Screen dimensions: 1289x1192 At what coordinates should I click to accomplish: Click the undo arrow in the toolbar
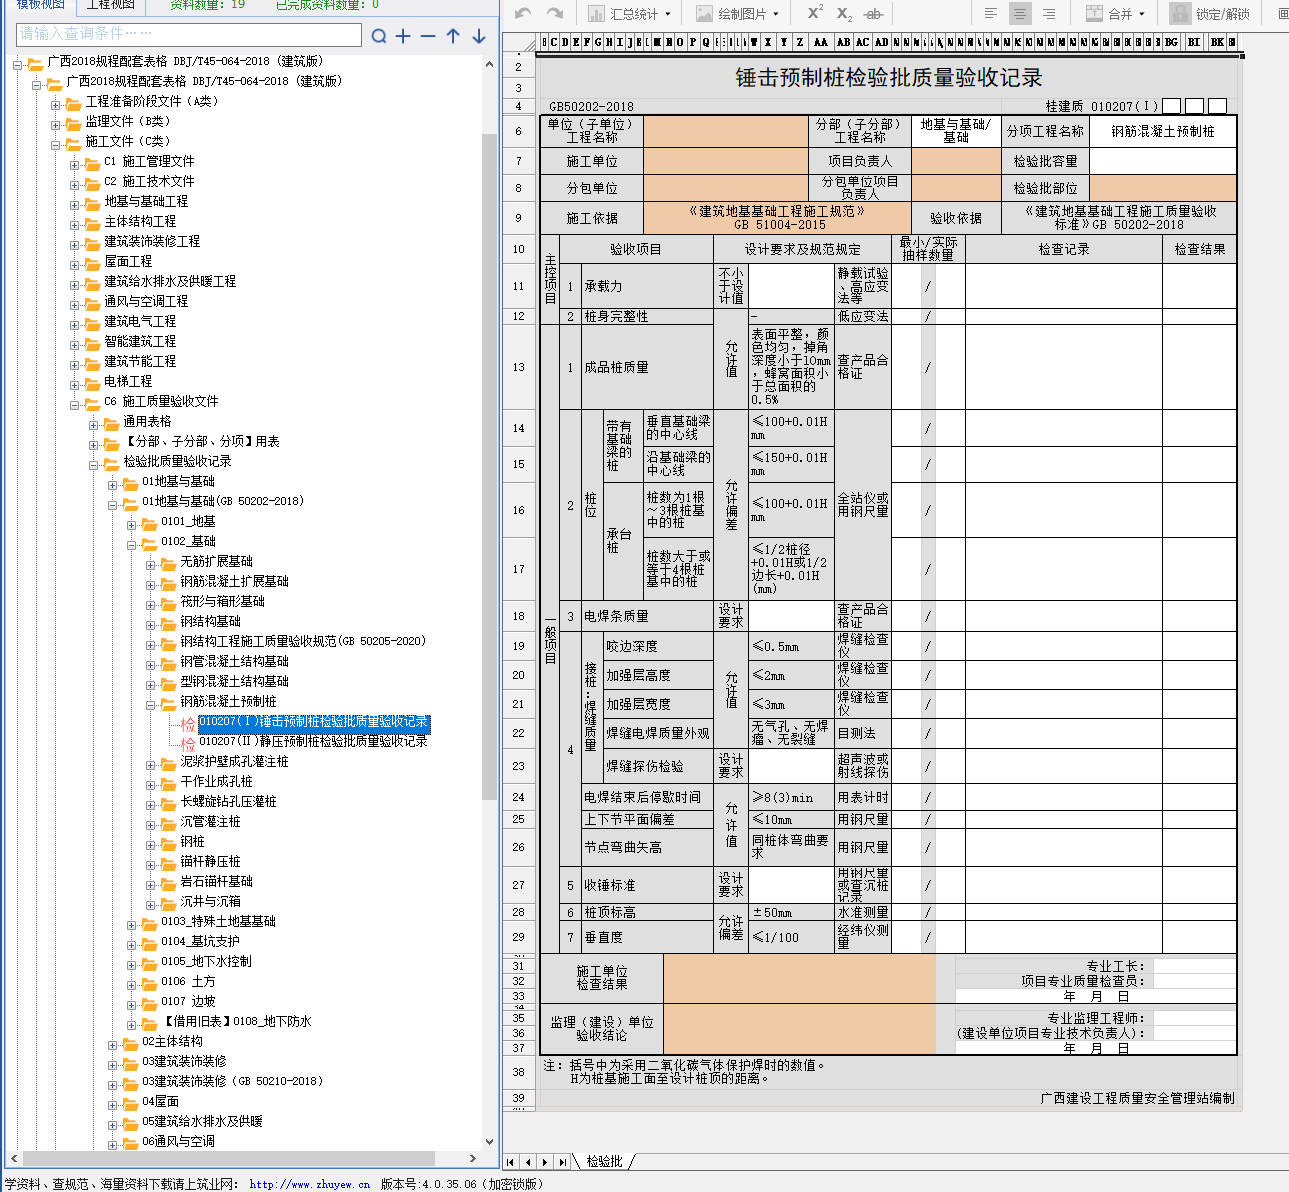click(x=523, y=13)
